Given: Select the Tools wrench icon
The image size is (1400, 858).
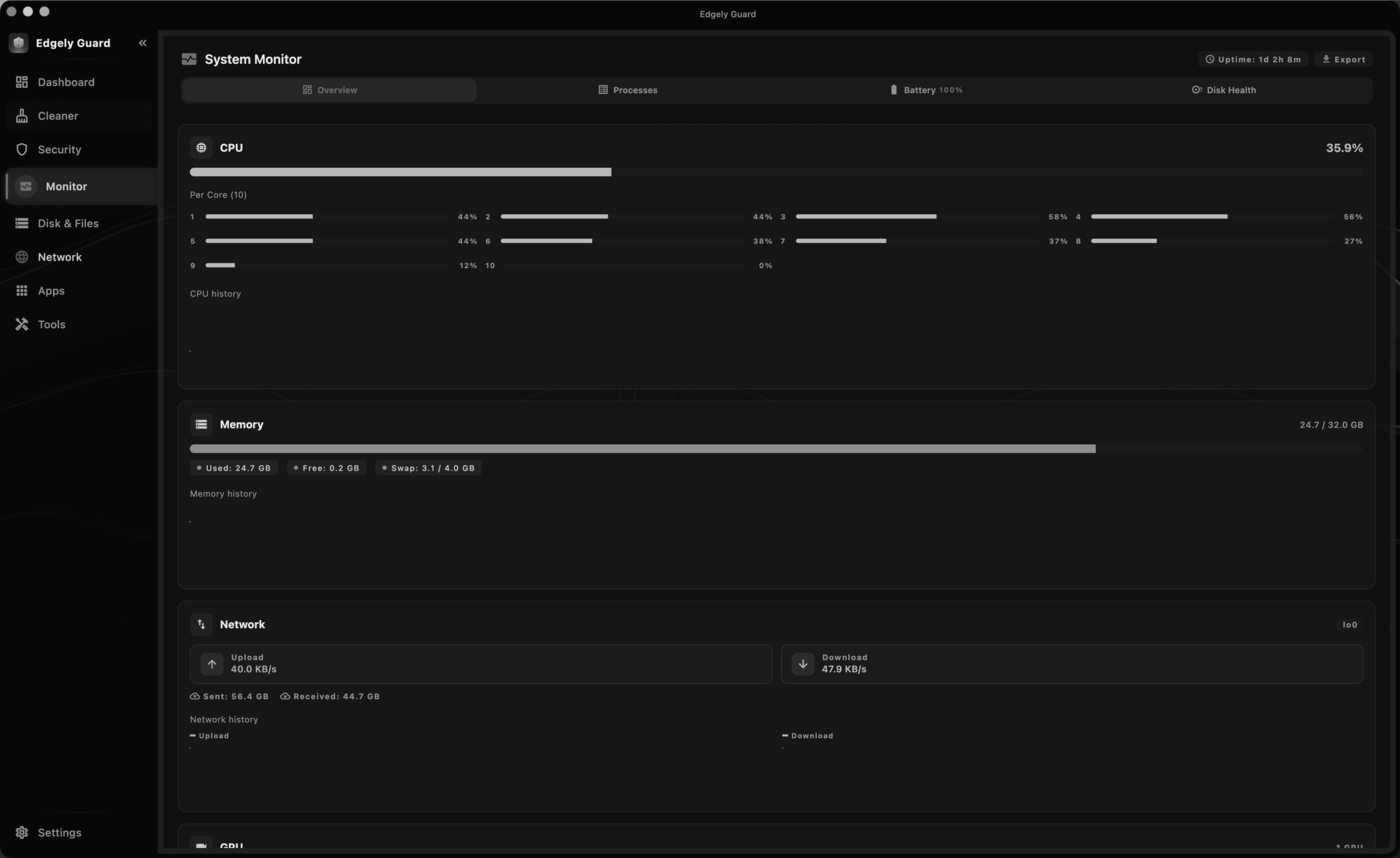Looking at the screenshot, I should pos(22,325).
